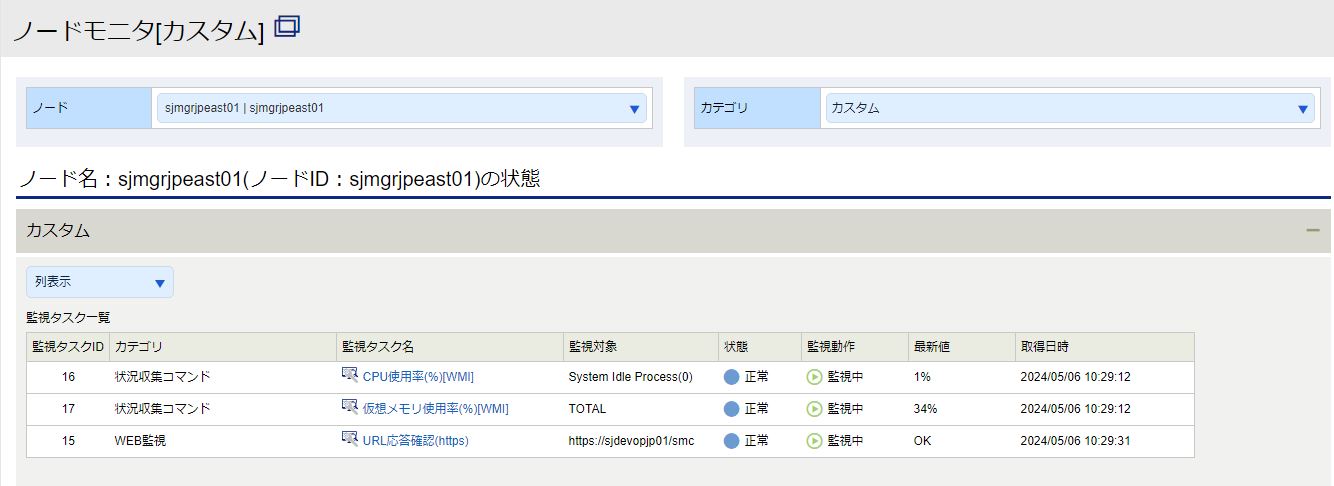Open the 仮想メモリ使用率(%)[WMI] task link
This screenshot has width=1334, height=486.
(435, 409)
